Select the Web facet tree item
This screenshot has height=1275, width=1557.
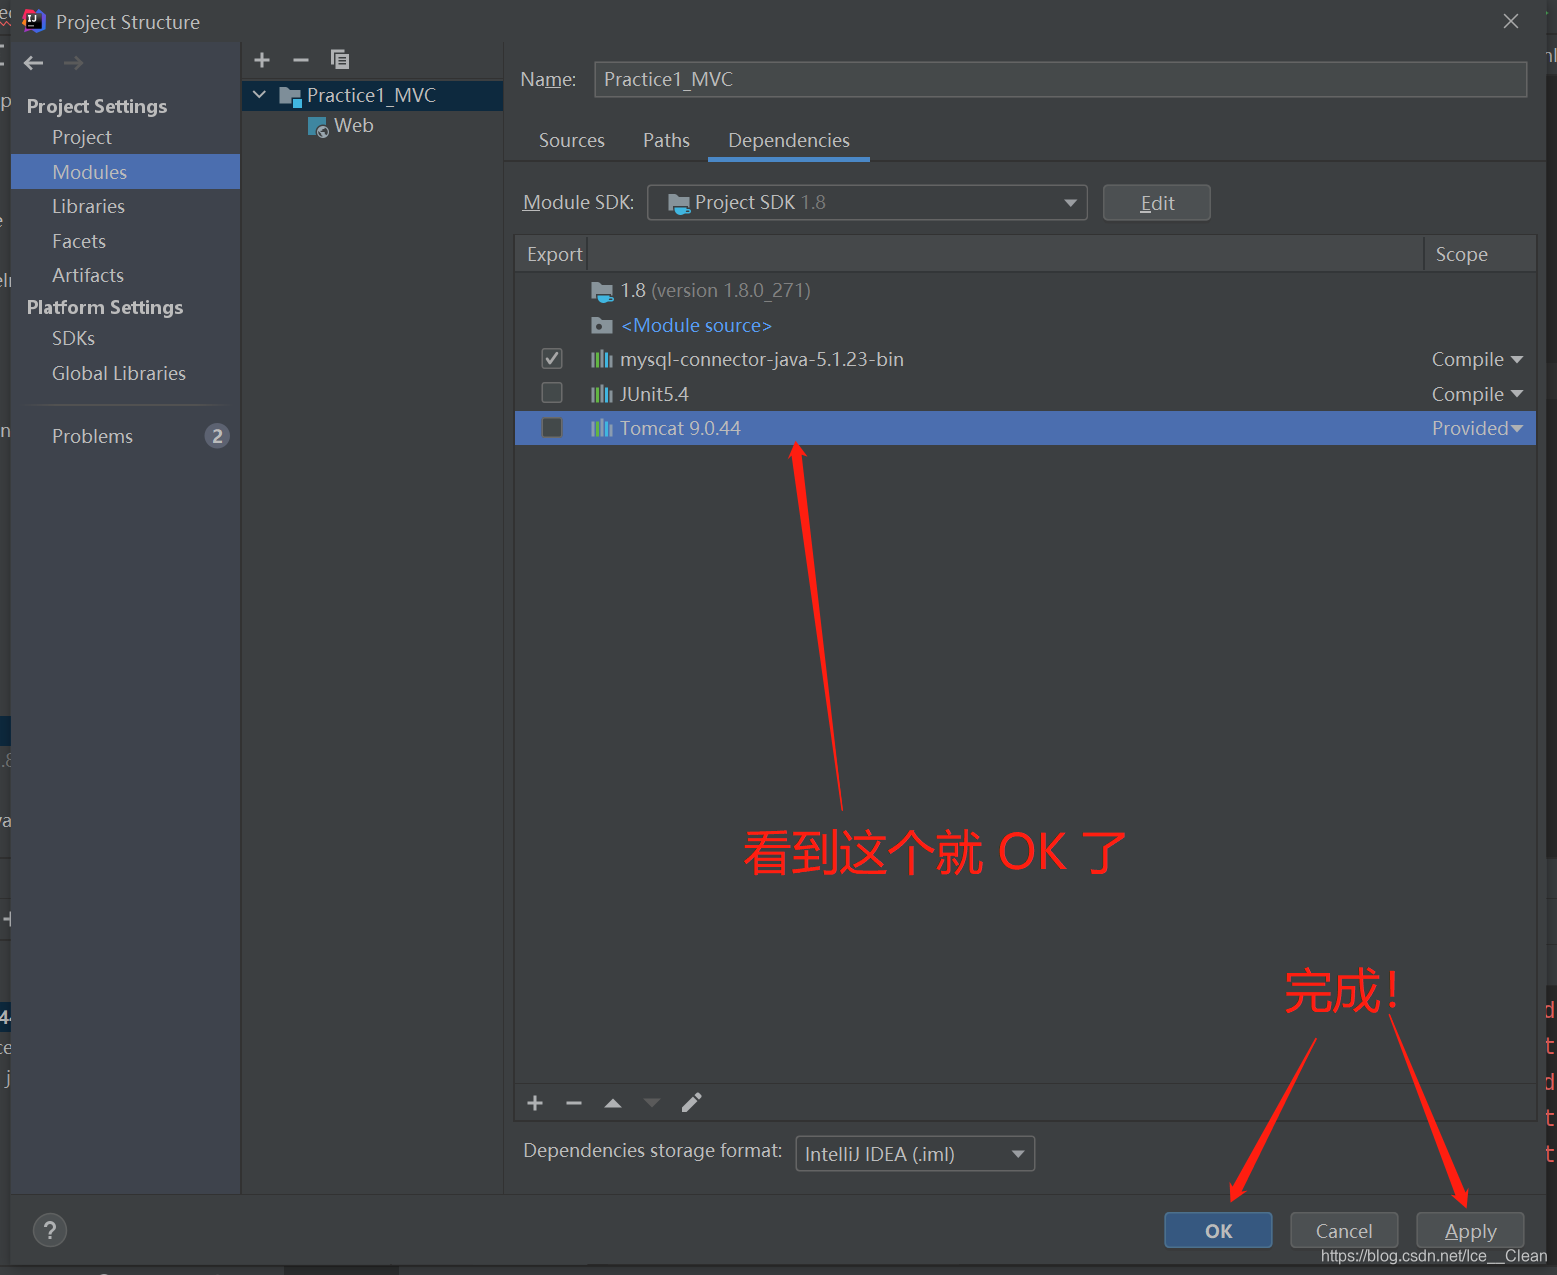[x=353, y=126]
